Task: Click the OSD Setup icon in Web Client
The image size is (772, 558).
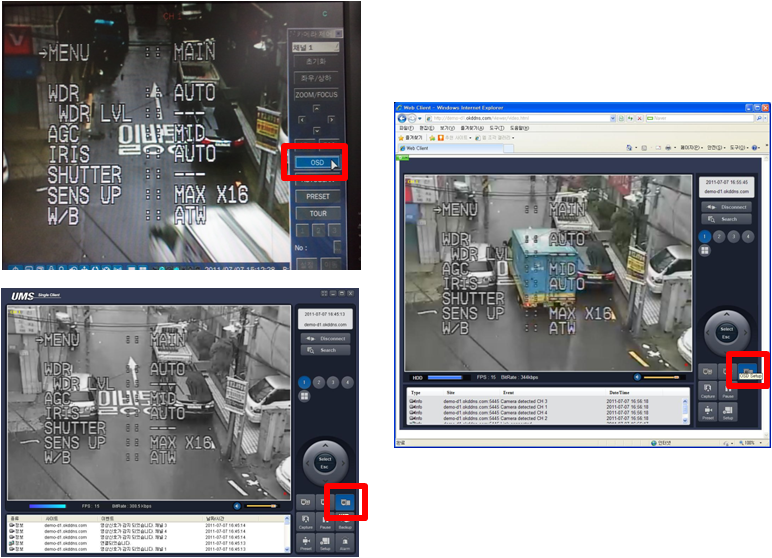Action: 748,371
